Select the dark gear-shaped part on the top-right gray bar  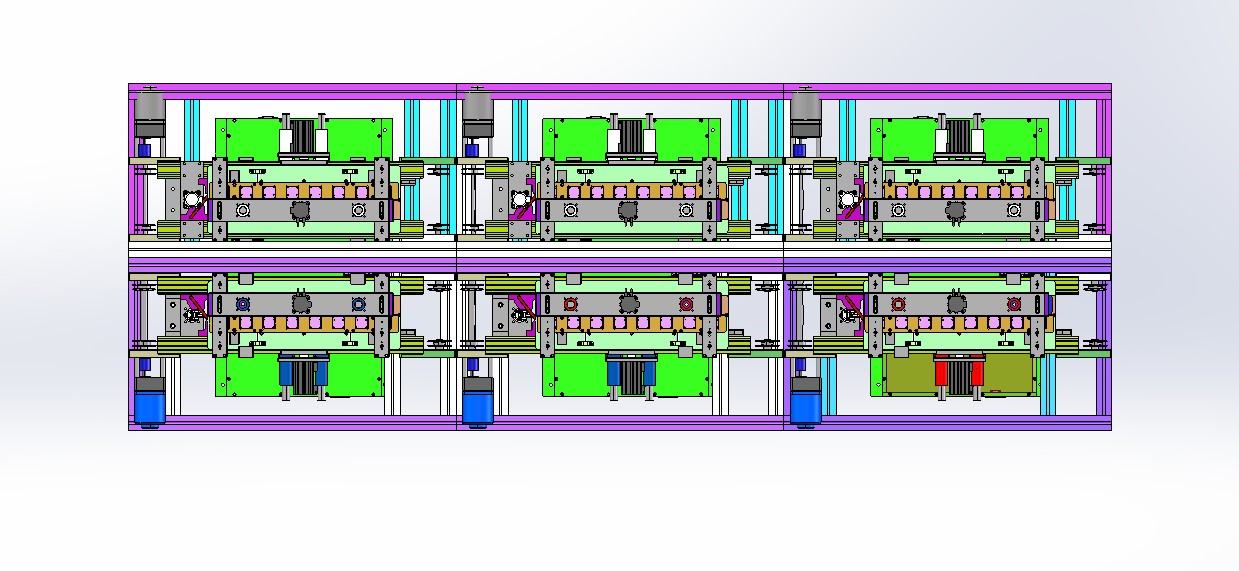(956, 210)
